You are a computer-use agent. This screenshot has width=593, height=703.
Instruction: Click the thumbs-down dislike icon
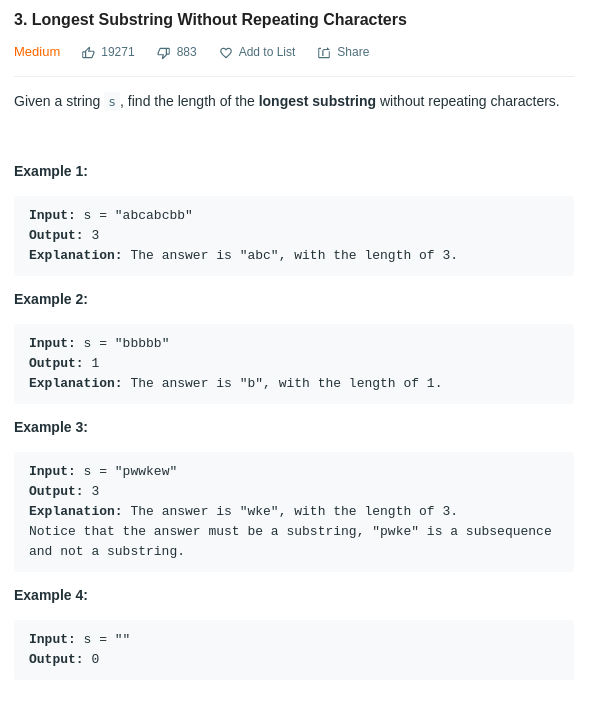(x=164, y=53)
